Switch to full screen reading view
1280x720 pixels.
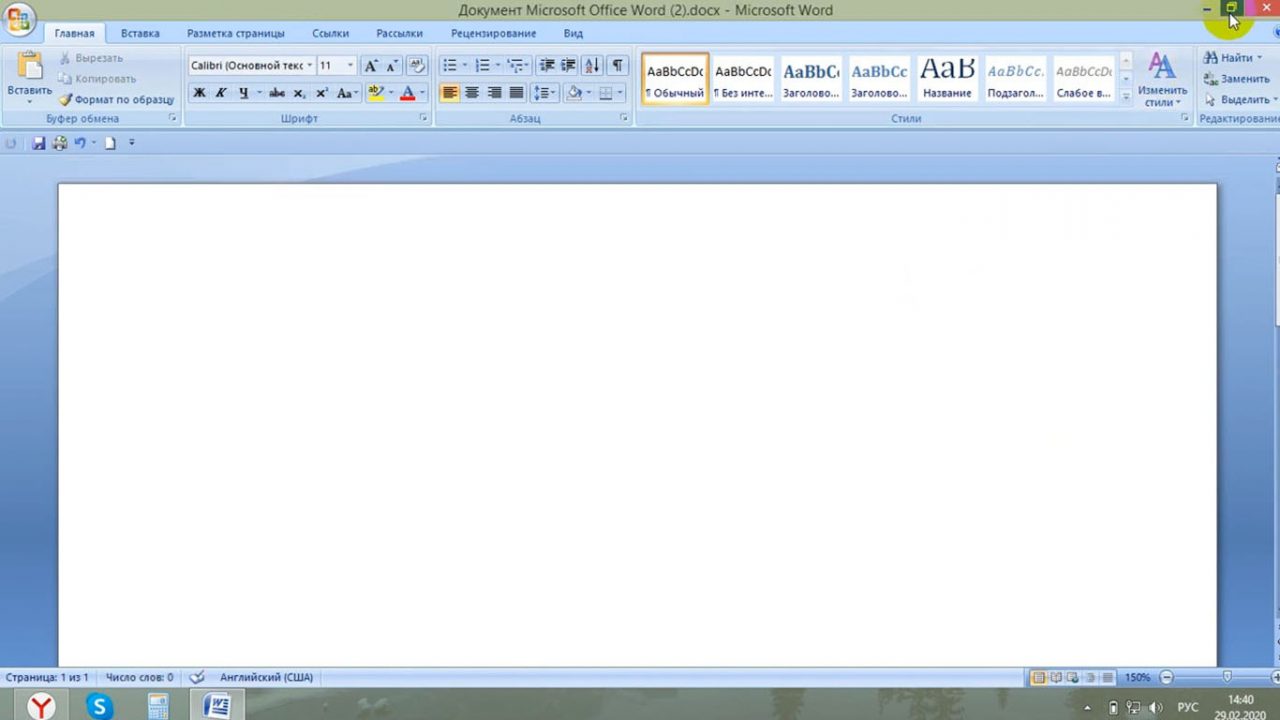coord(1056,677)
